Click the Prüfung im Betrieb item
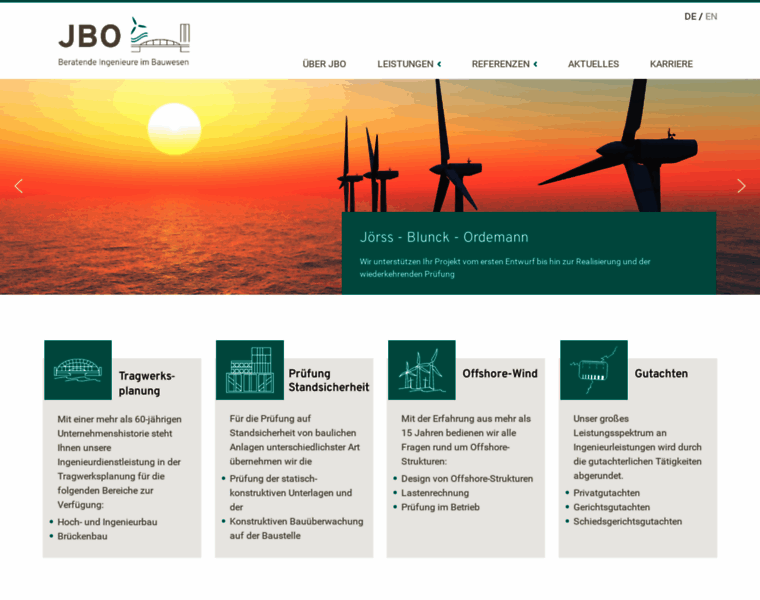 pyautogui.click(x=440, y=507)
